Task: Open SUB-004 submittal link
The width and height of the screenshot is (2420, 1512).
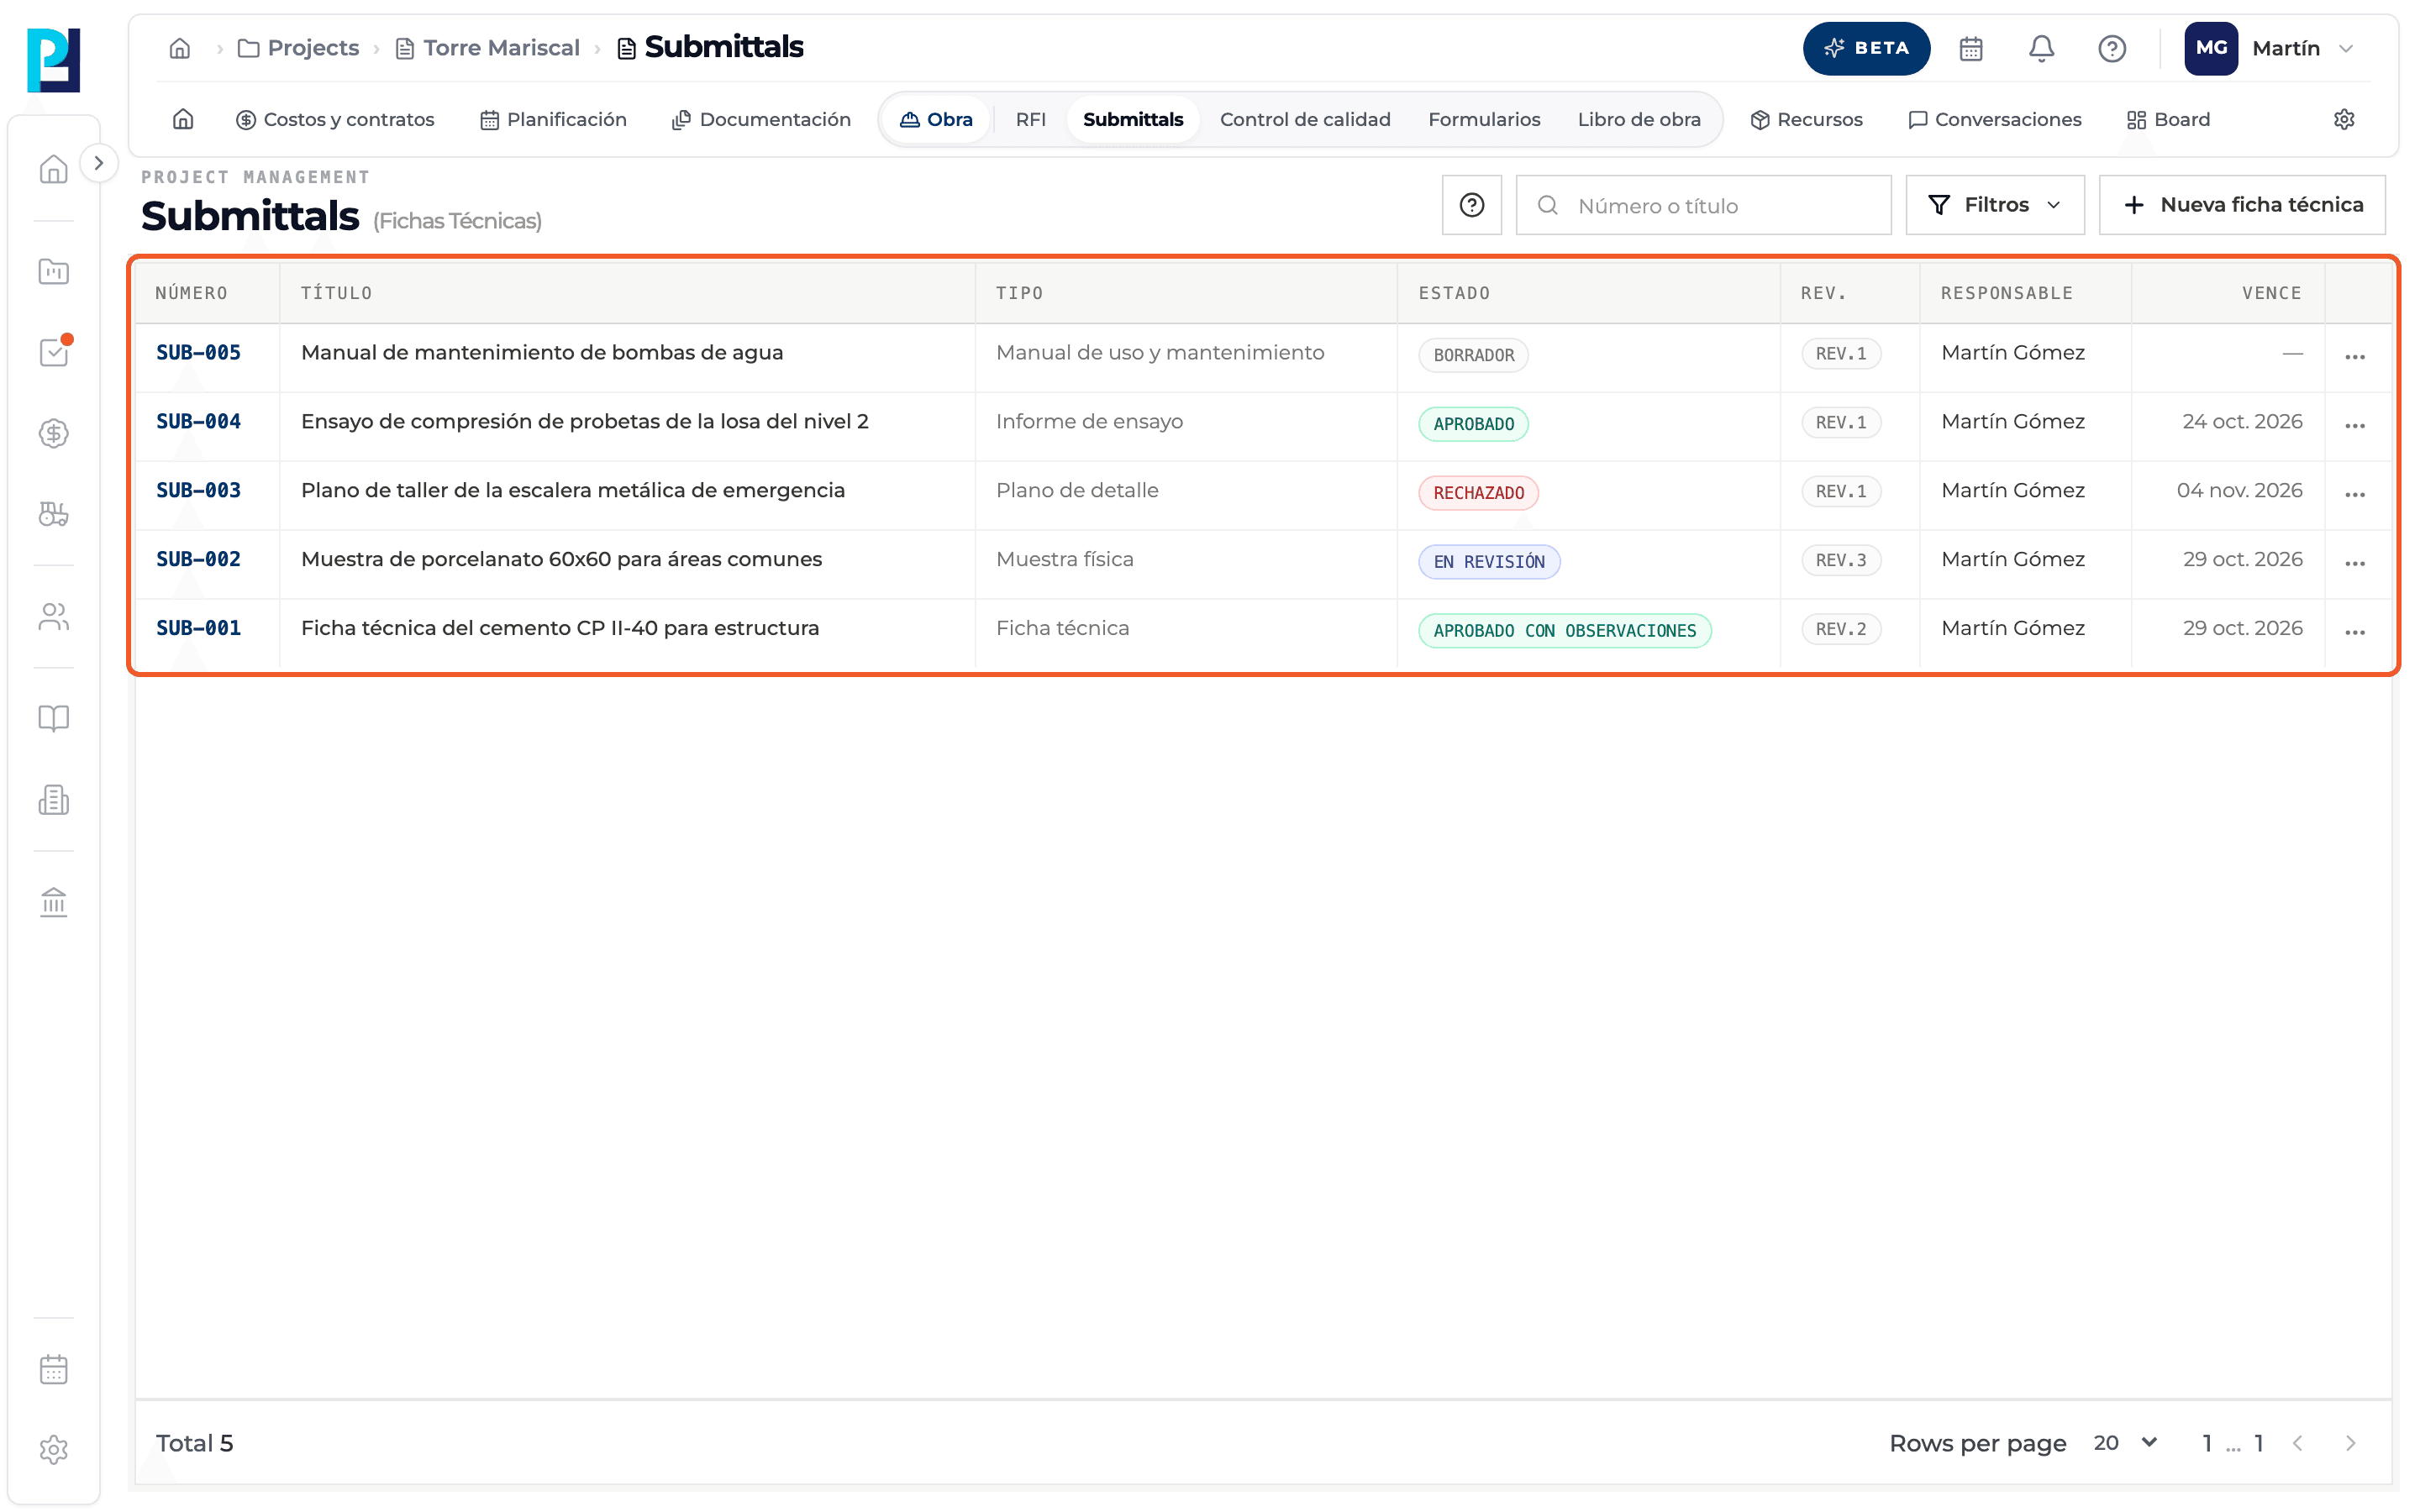Action: click(x=198, y=421)
